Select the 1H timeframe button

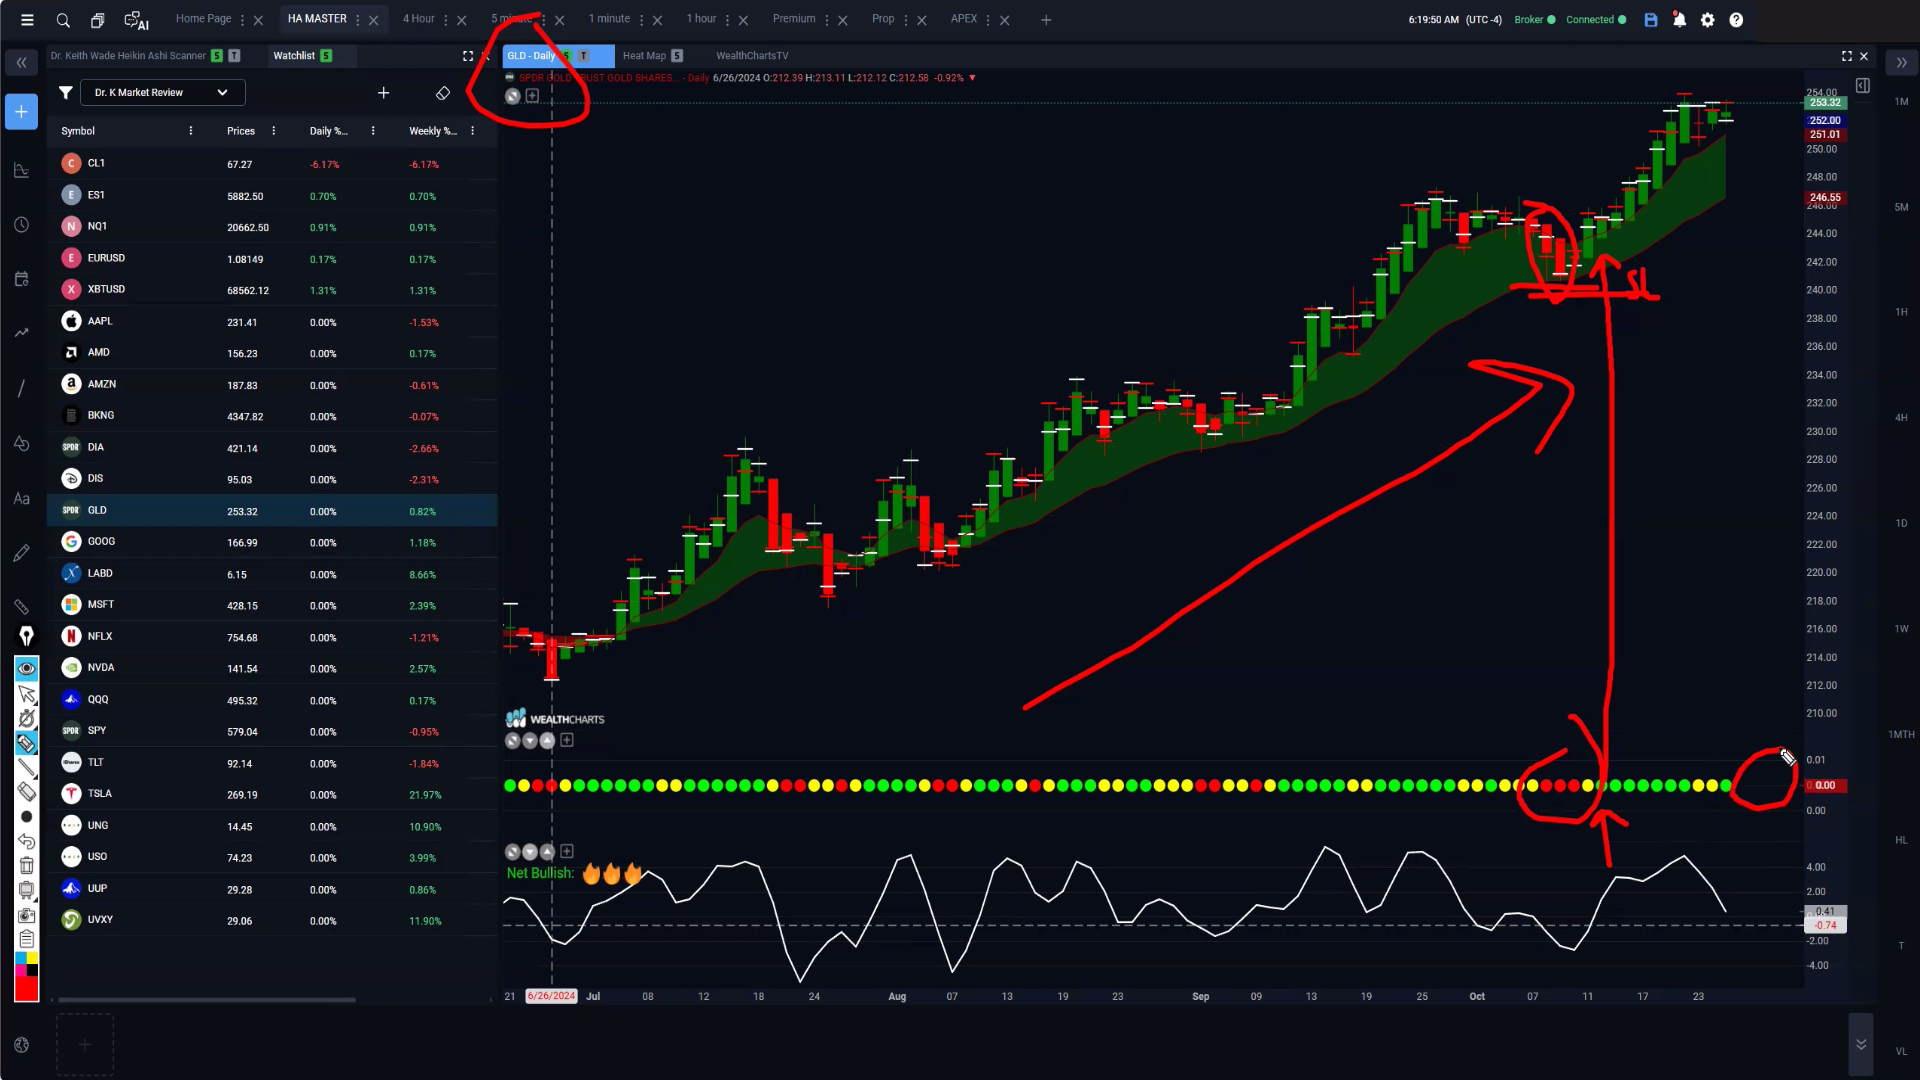pos(1901,312)
